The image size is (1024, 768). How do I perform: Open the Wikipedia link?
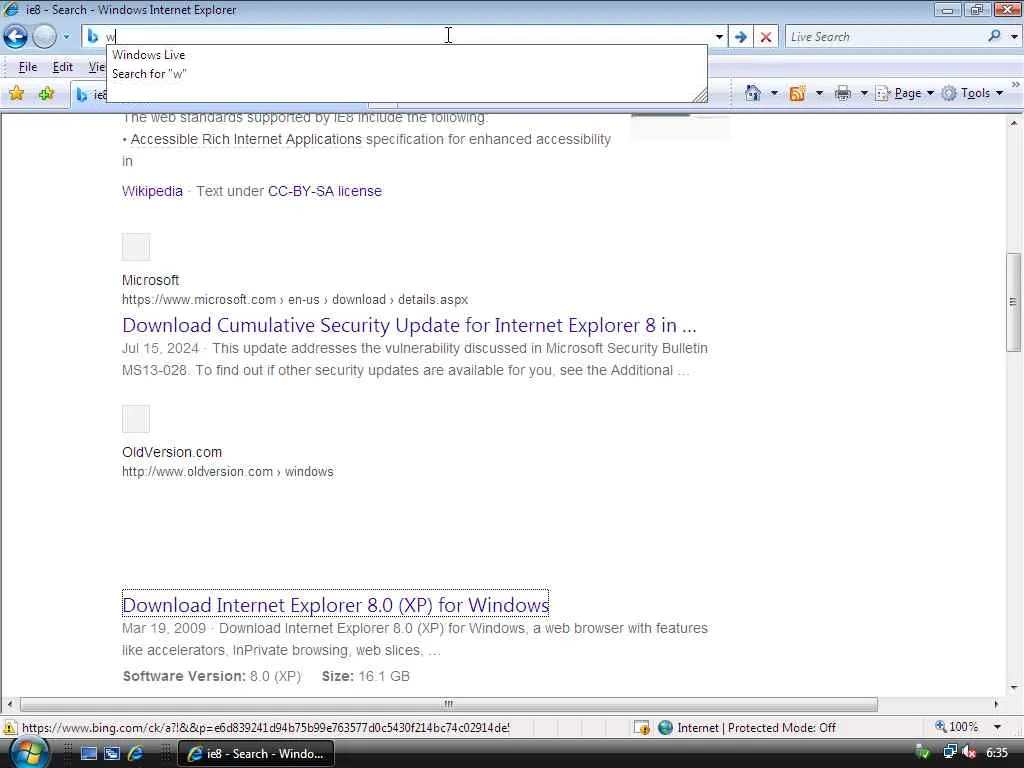pyautogui.click(x=152, y=191)
